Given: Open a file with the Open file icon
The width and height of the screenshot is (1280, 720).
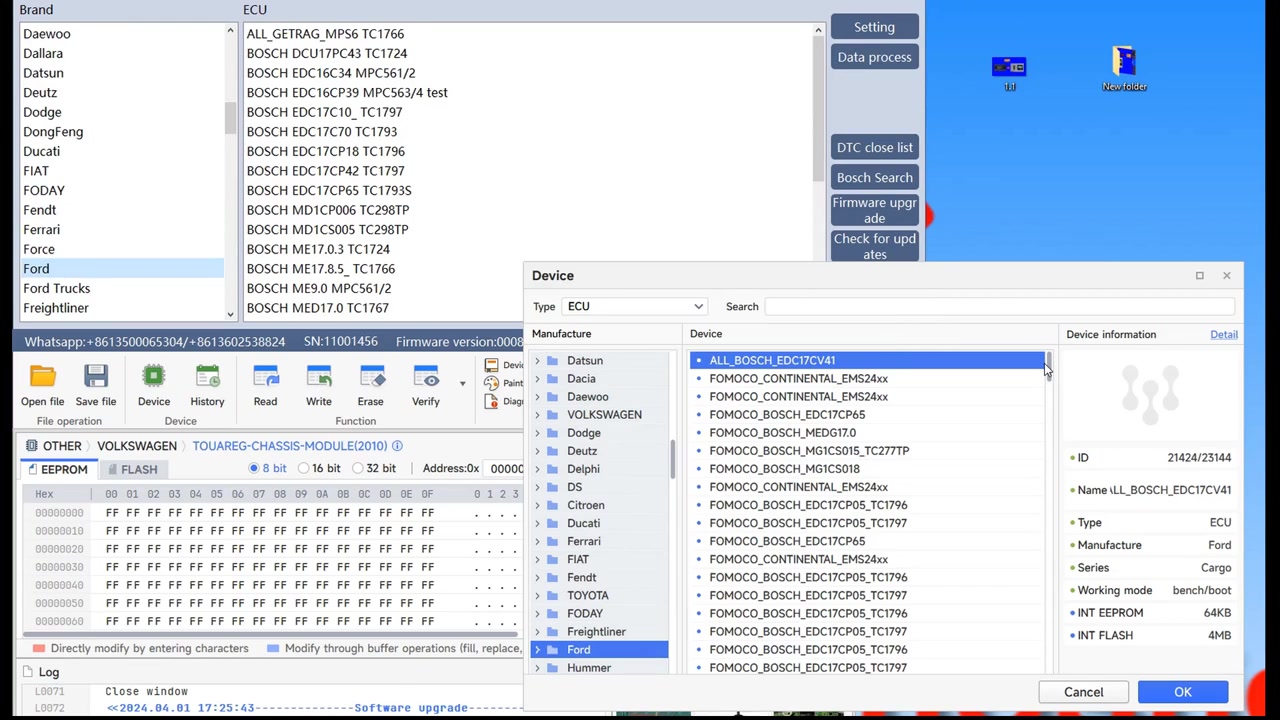Looking at the screenshot, I should [x=42, y=377].
